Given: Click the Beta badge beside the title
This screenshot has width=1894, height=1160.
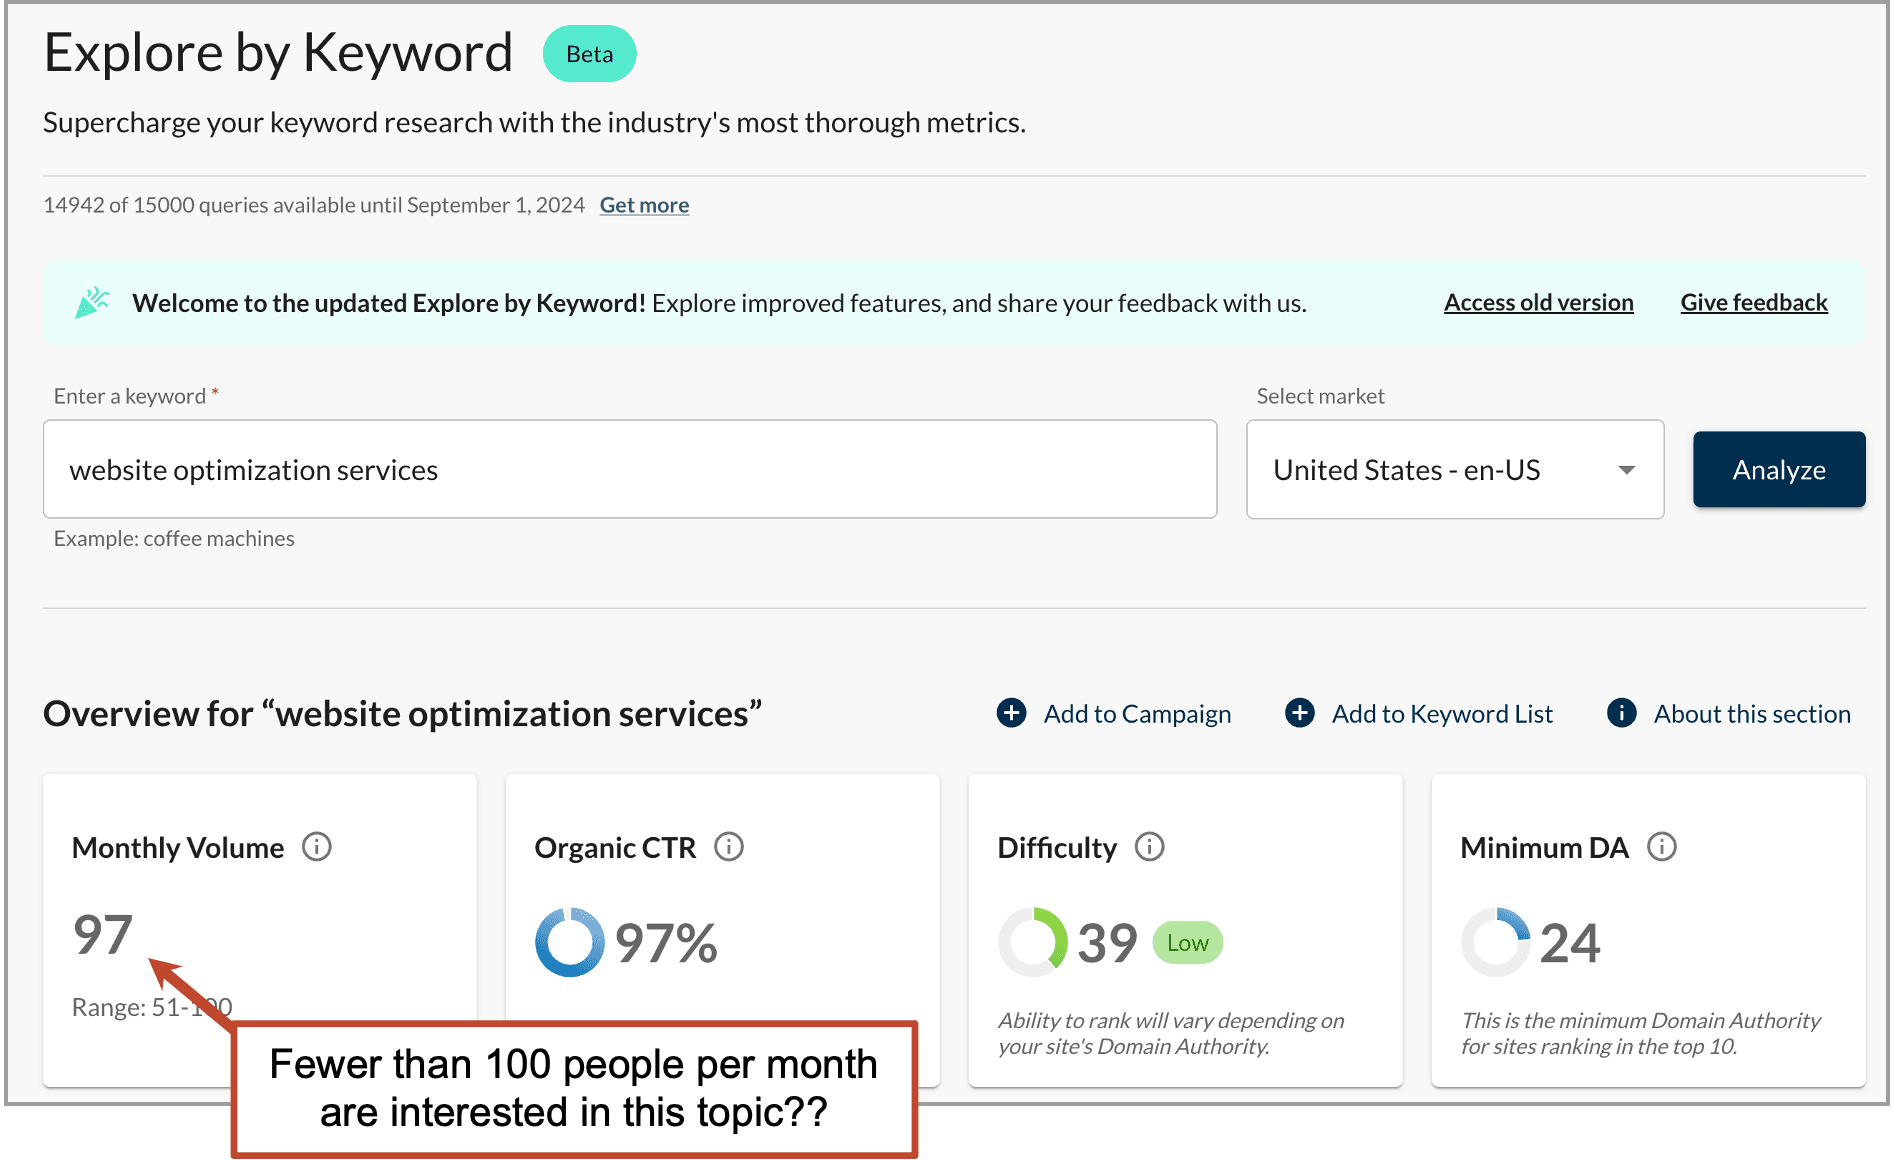Looking at the screenshot, I should [x=590, y=54].
